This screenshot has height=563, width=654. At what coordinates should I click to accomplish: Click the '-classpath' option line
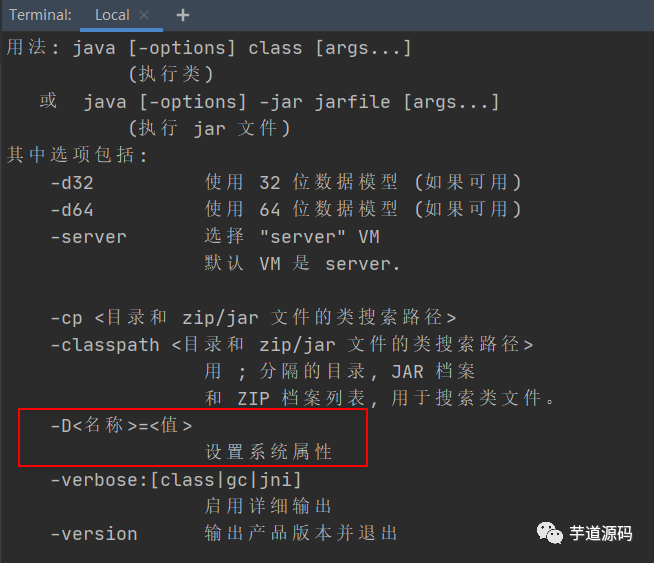tap(292, 345)
